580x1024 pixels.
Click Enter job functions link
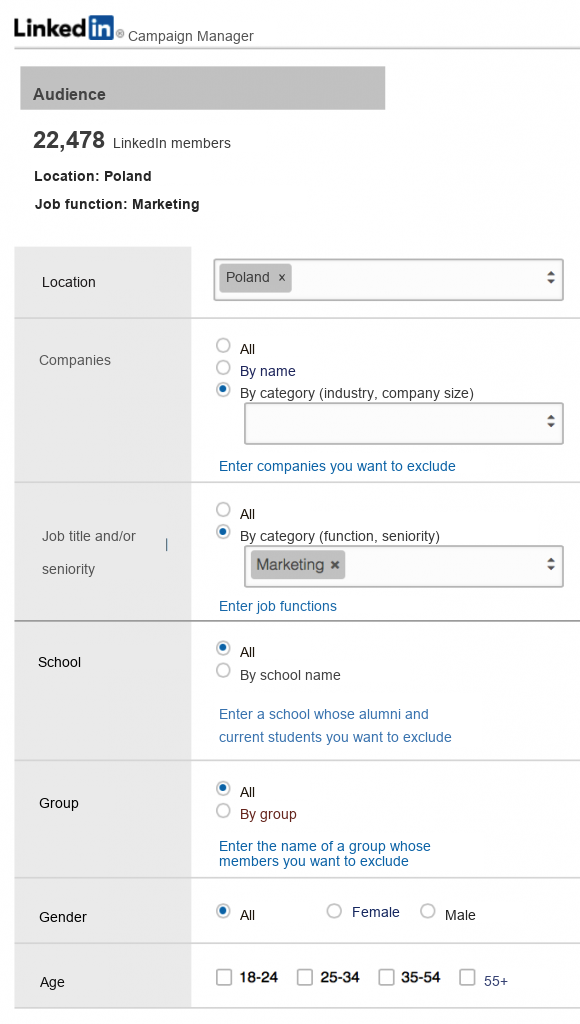[278, 606]
